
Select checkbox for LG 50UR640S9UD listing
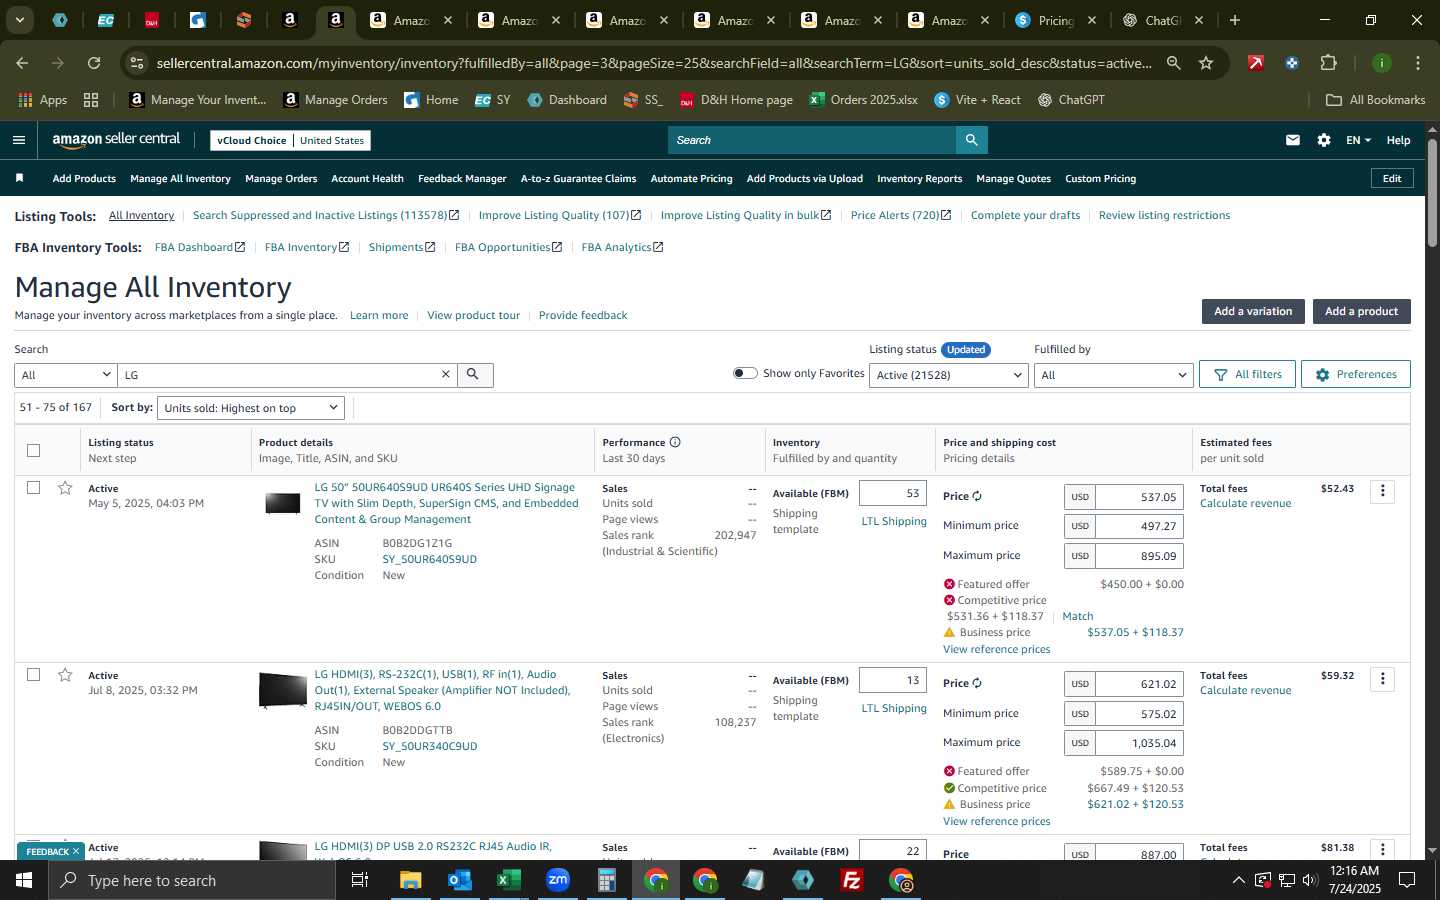click(33, 488)
